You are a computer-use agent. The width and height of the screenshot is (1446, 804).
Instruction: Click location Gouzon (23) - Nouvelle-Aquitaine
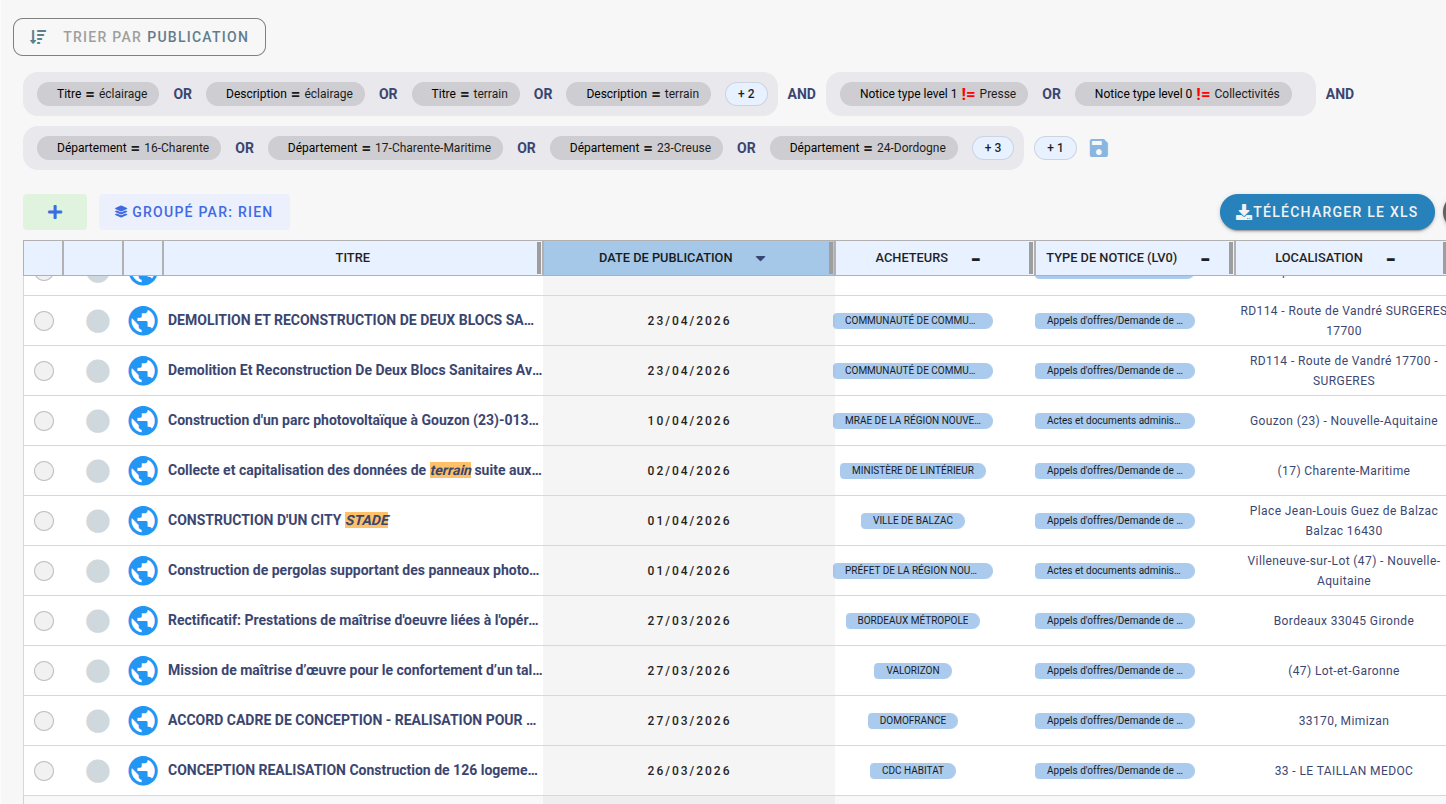click(1343, 420)
